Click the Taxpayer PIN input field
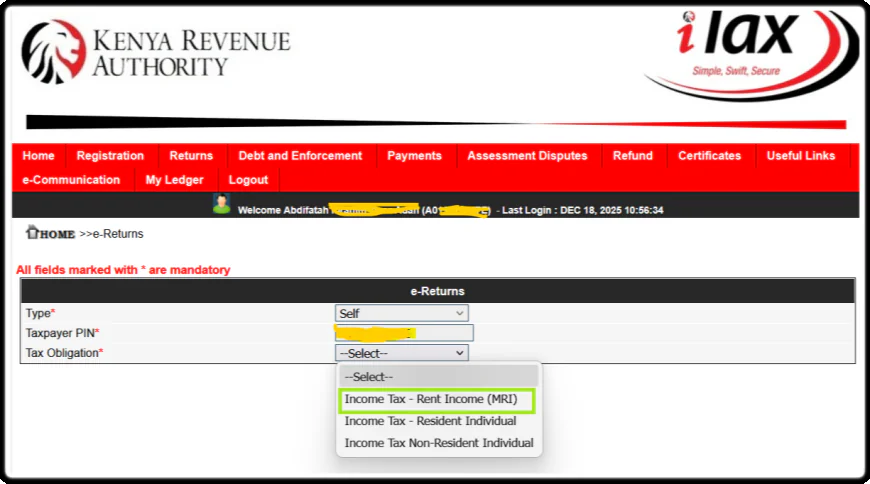This screenshot has width=870, height=484. click(404, 333)
